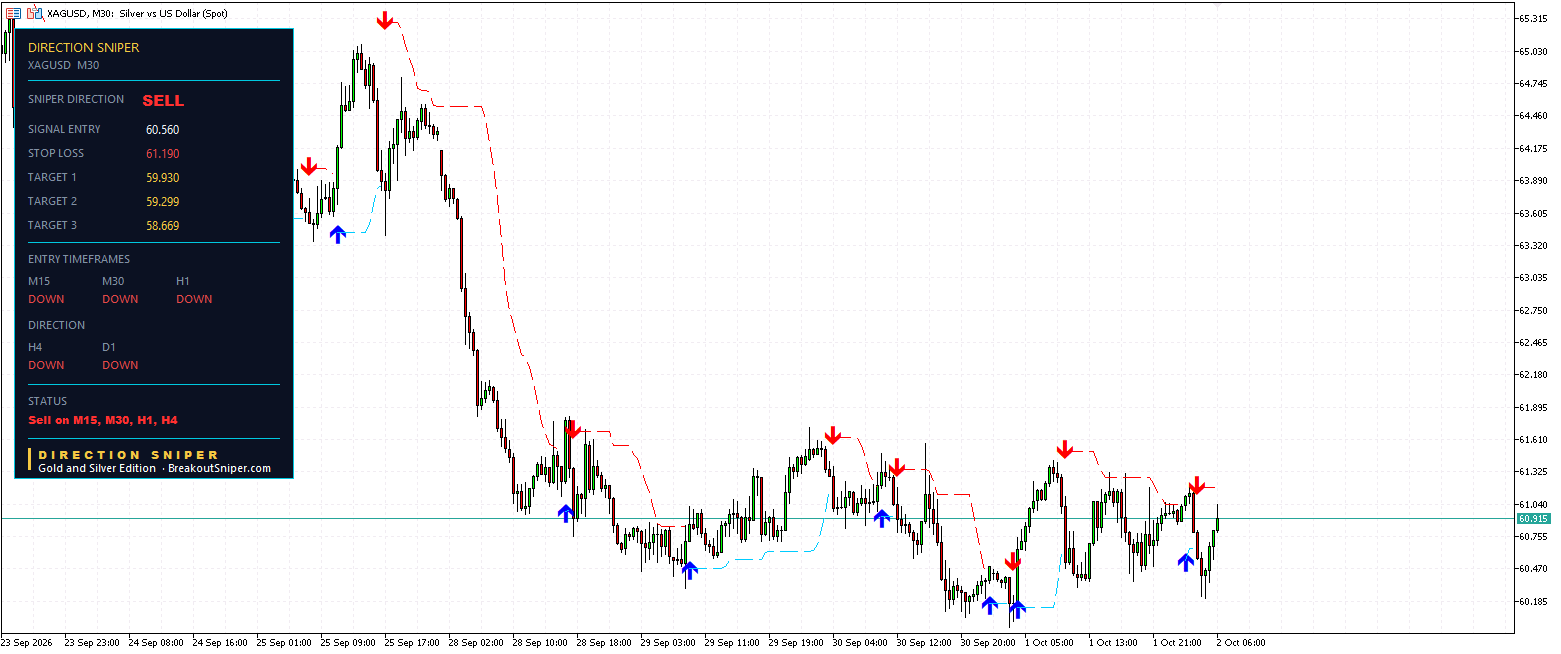Open the BreakoutSniper.com link in the panel

click(x=219, y=468)
